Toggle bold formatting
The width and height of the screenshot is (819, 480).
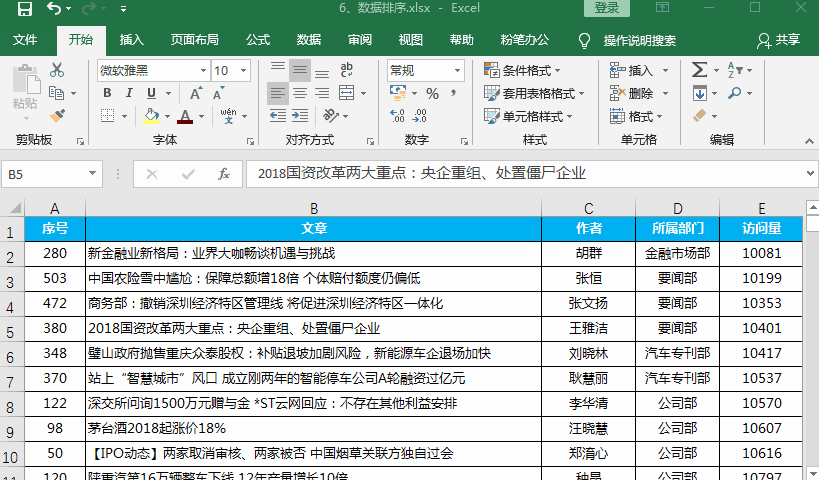click(x=107, y=93)
